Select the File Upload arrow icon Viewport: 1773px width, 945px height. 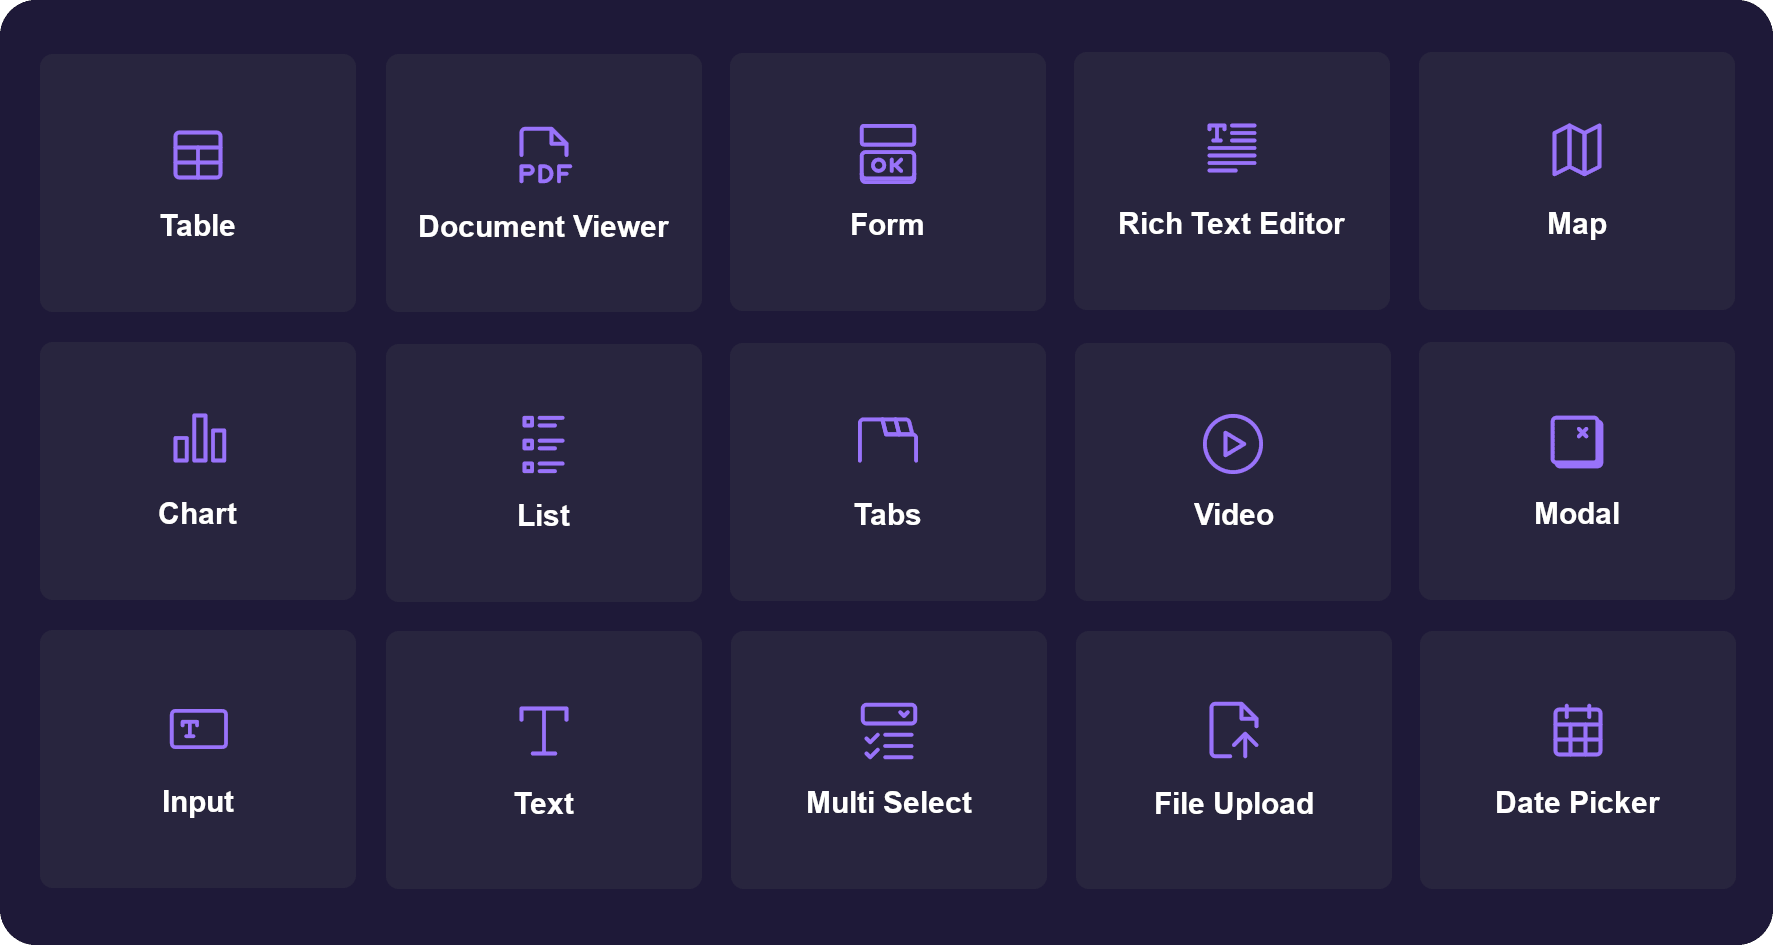point(1234,730)
